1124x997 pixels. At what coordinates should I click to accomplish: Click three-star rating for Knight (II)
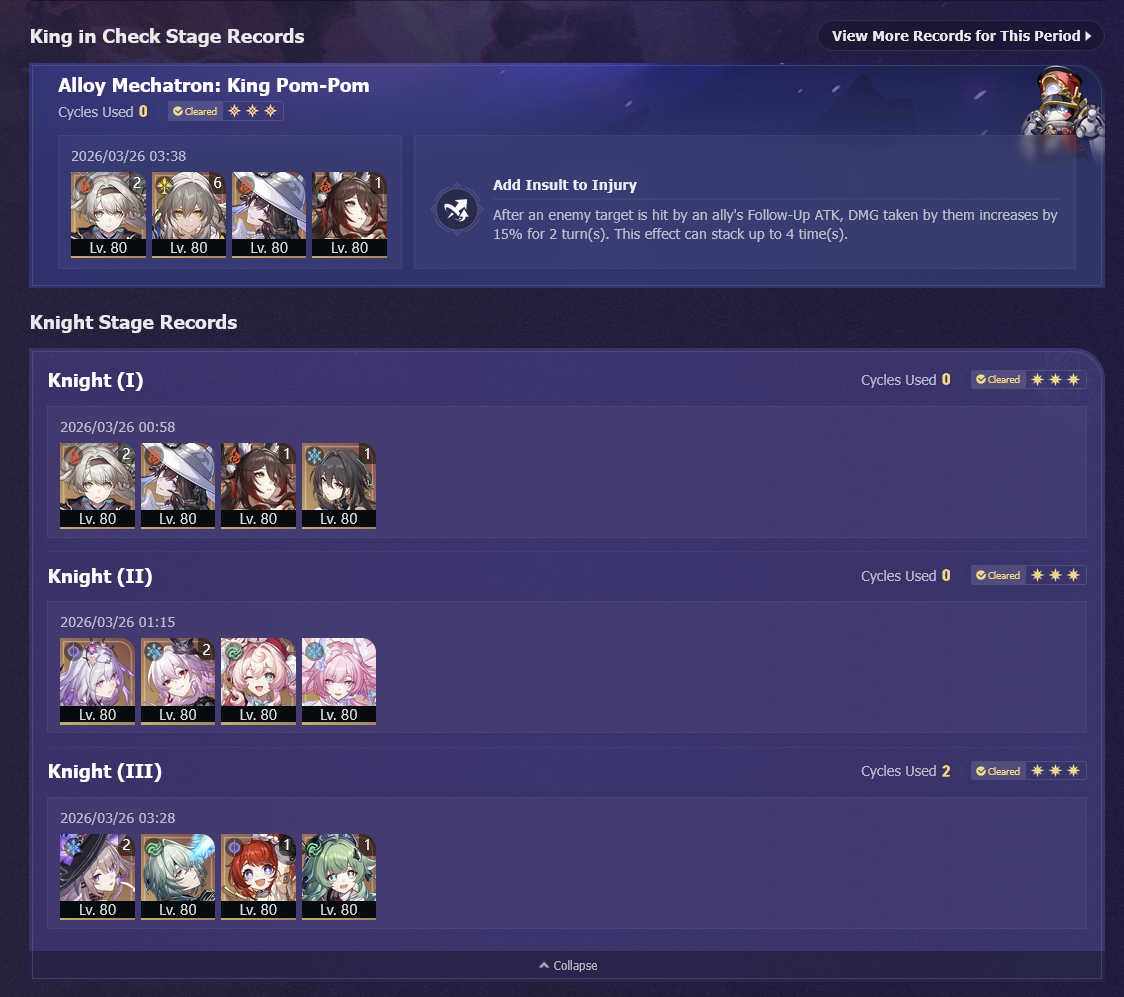click(x=1055, y=576)
